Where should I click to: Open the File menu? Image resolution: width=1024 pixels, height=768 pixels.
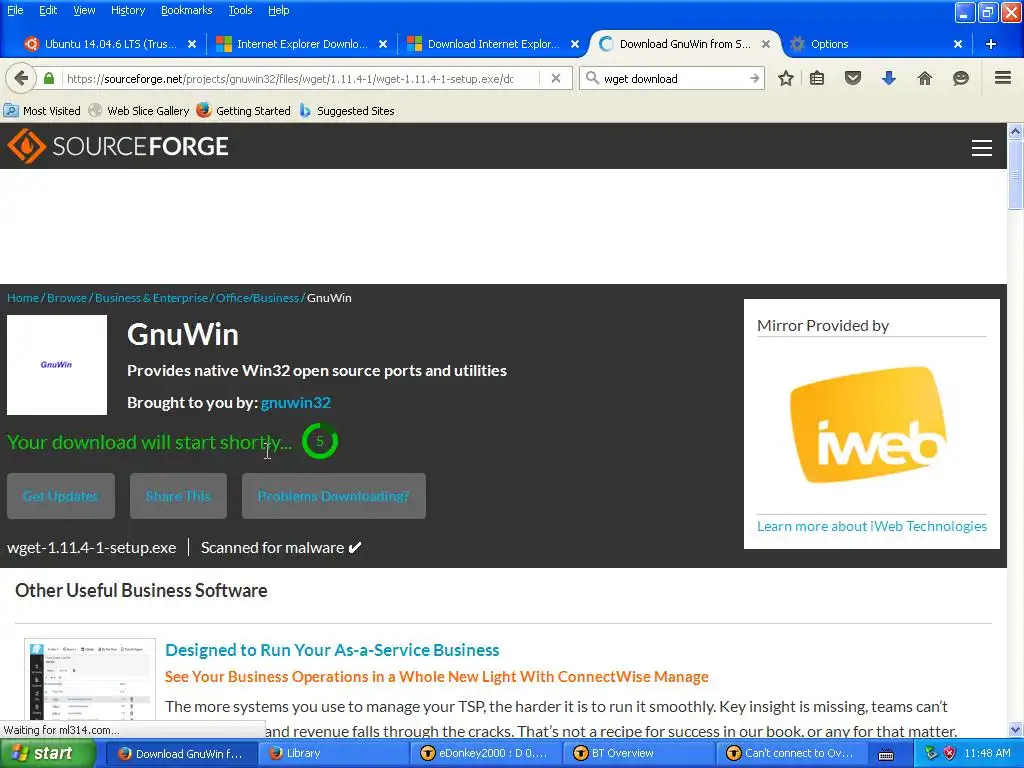15,10
